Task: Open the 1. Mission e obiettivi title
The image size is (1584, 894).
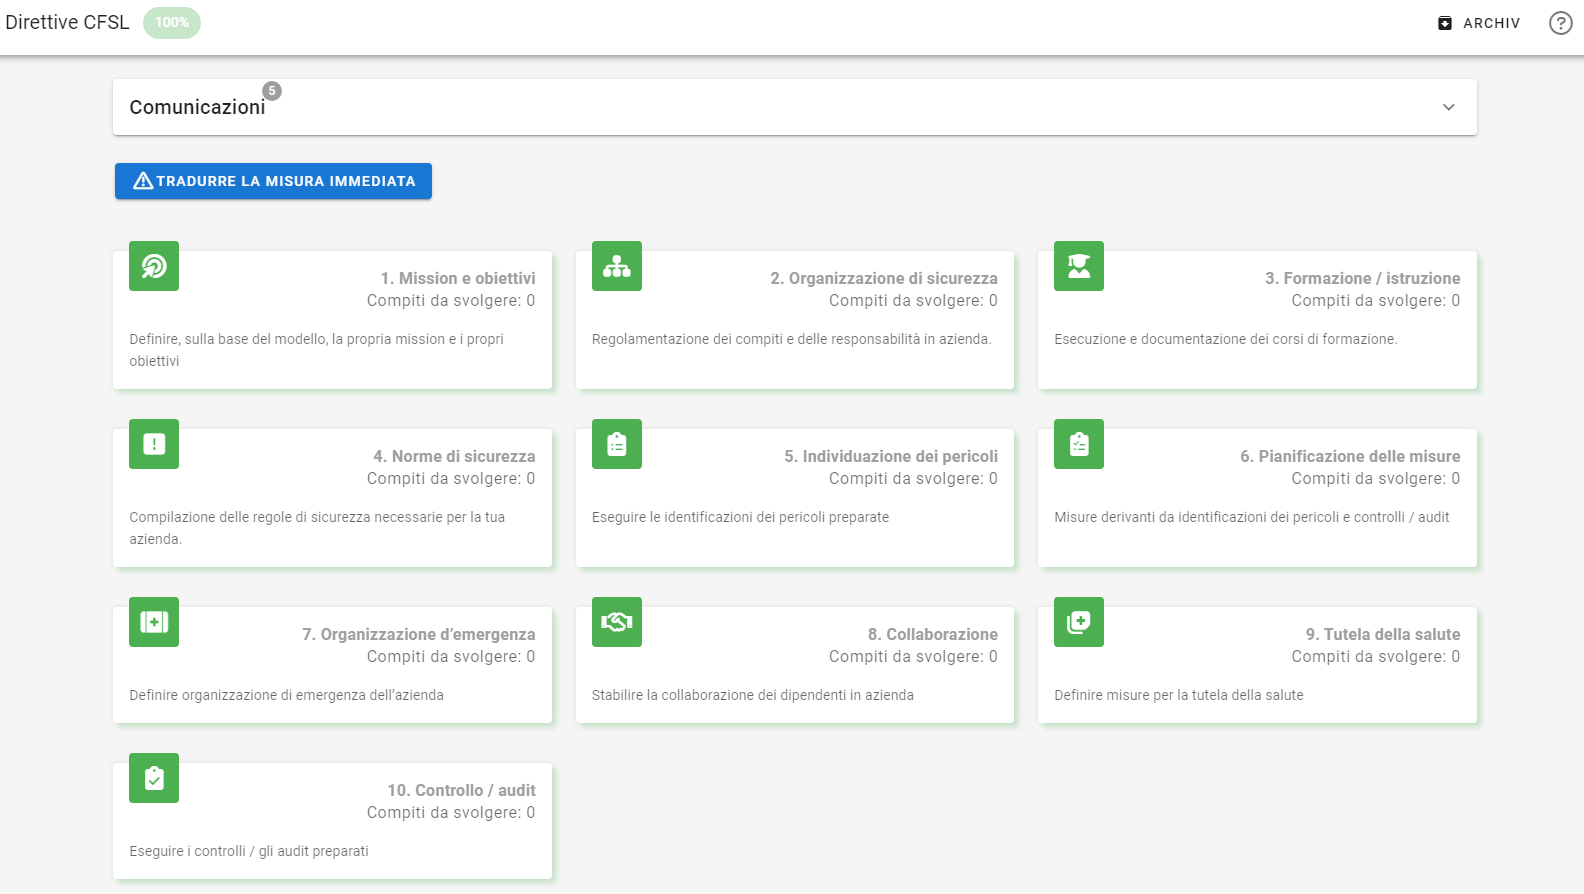Action: pos(458,278)
